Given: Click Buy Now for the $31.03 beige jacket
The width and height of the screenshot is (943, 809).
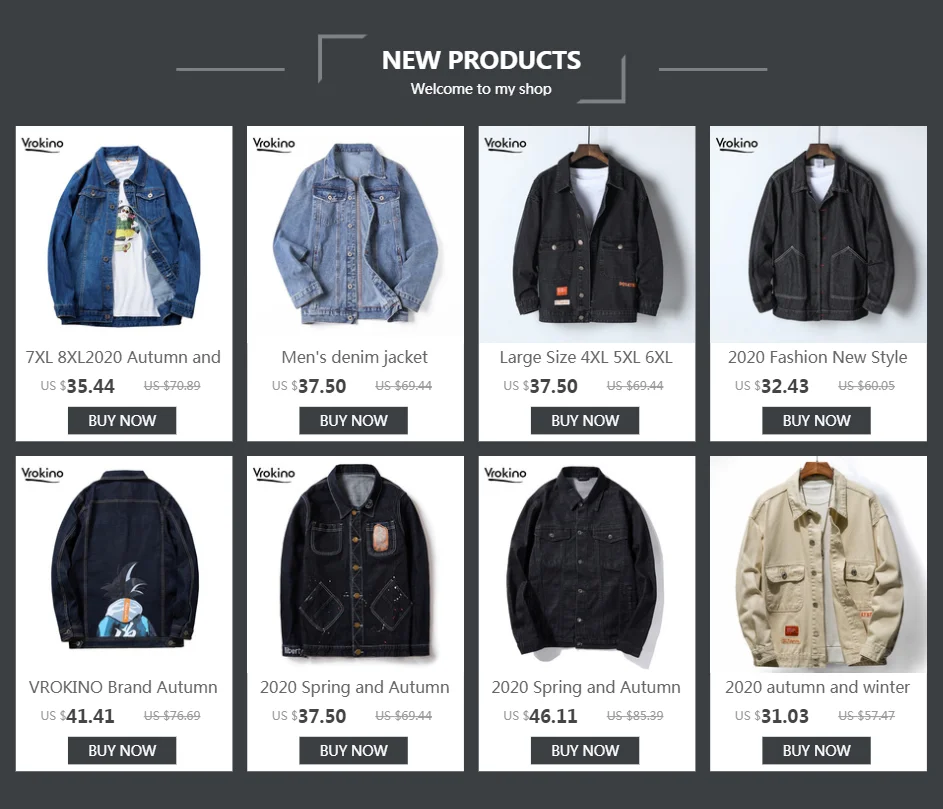Looking at the screenshot, I should coord(817,751).
